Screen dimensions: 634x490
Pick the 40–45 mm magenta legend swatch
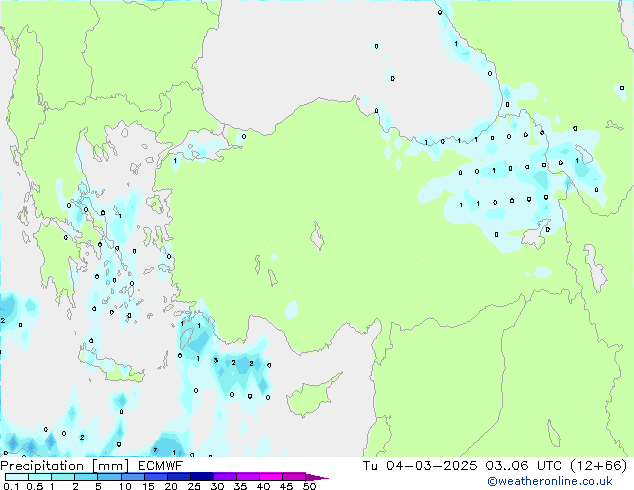271,477
